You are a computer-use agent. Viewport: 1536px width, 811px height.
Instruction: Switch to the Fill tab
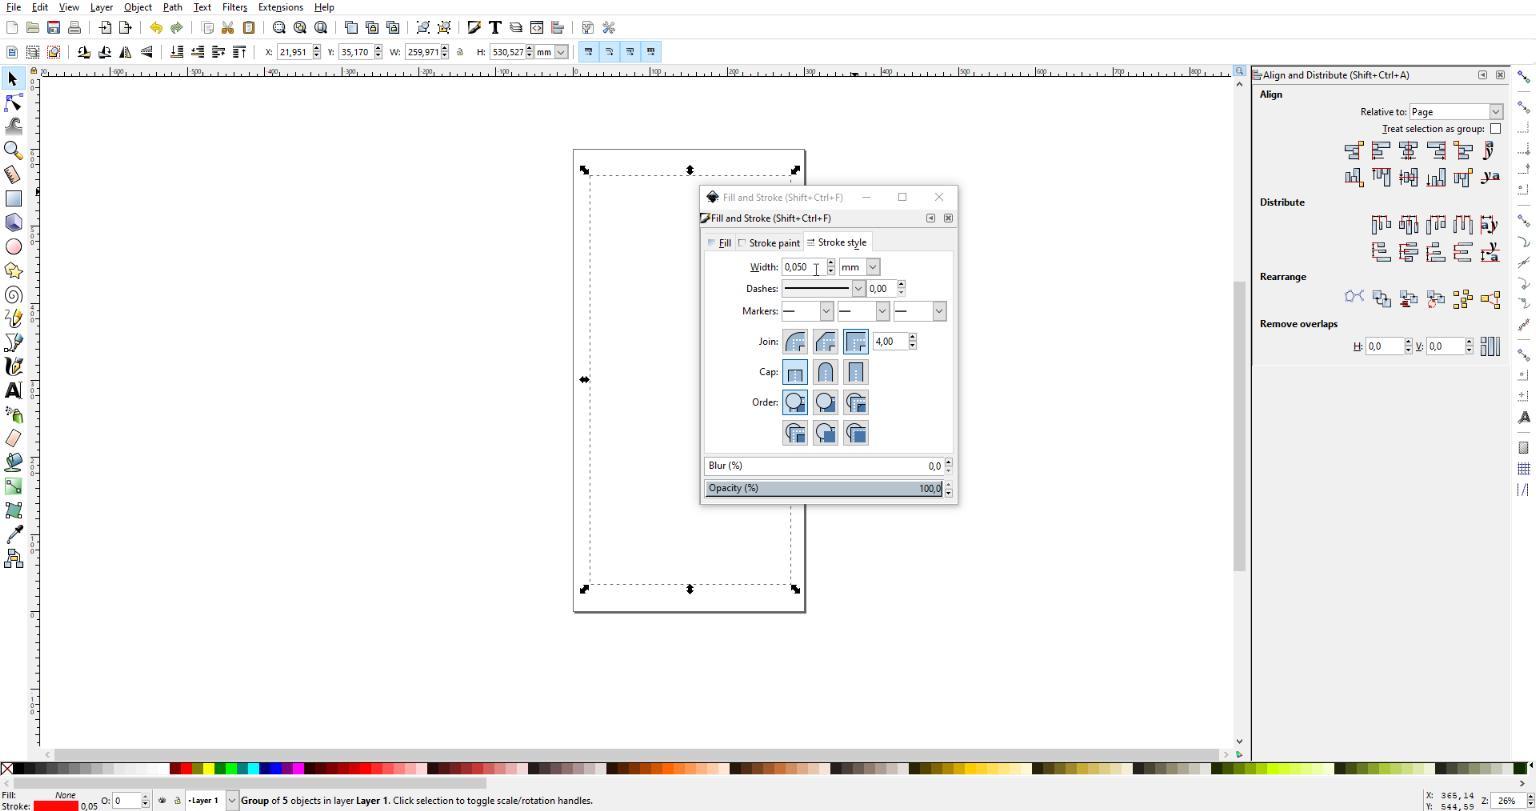[720, 243]
